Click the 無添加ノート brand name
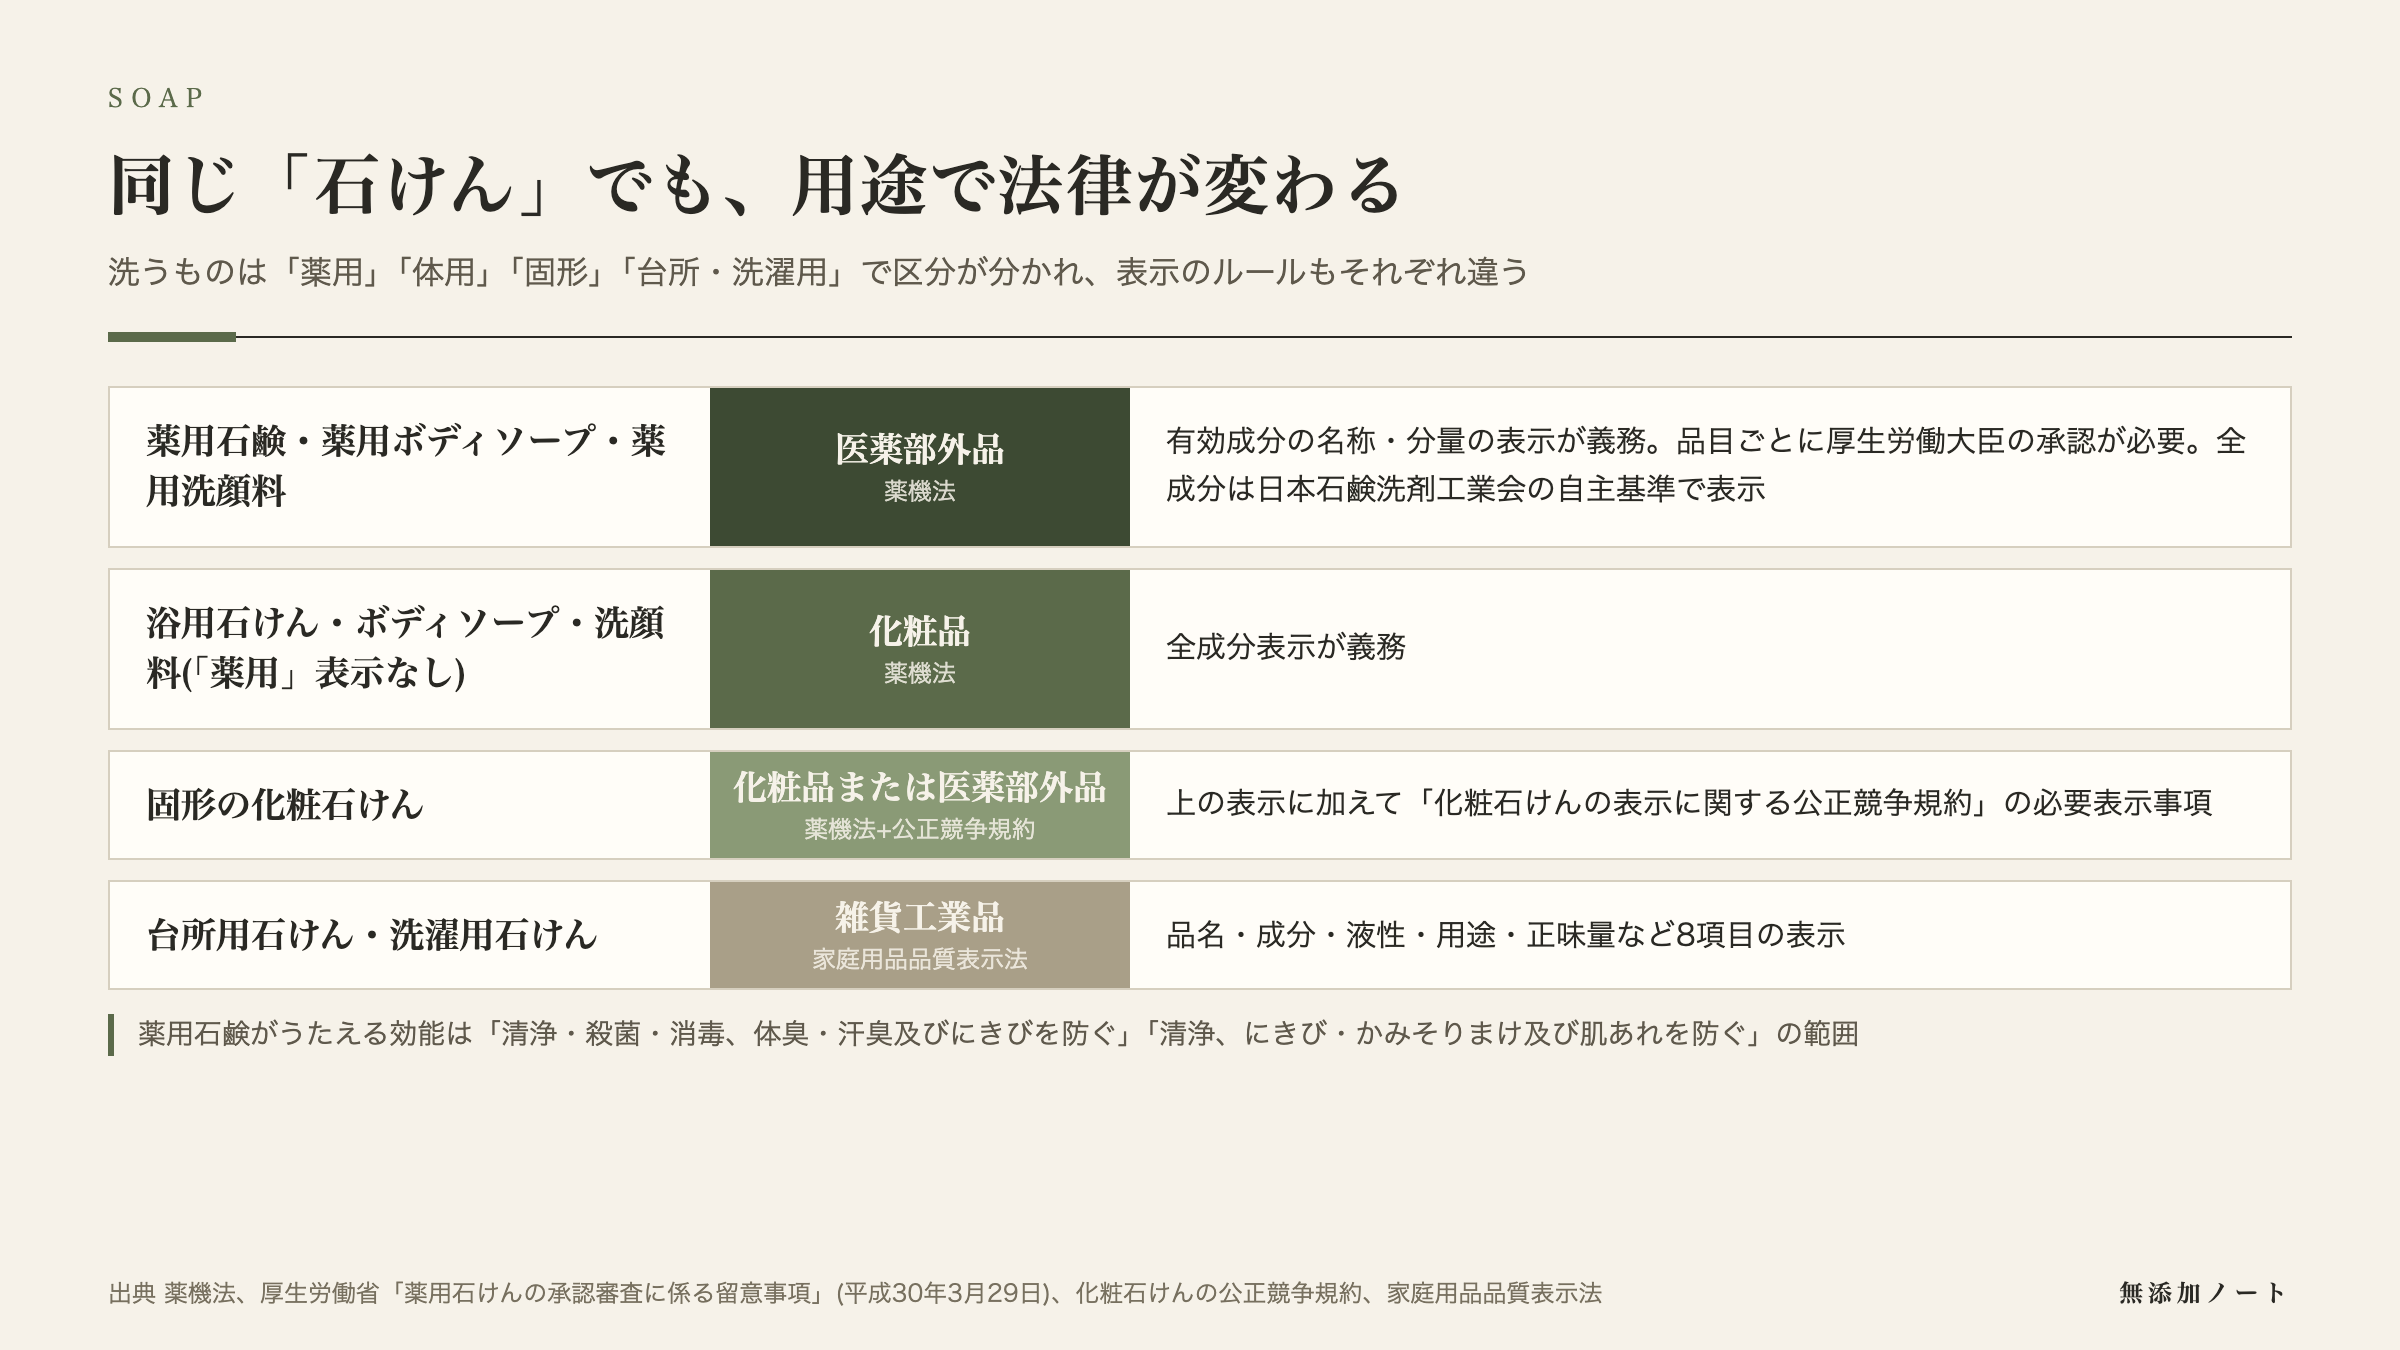The width and height of the screenshot is (2400, 1350). coord(2203,1293)
